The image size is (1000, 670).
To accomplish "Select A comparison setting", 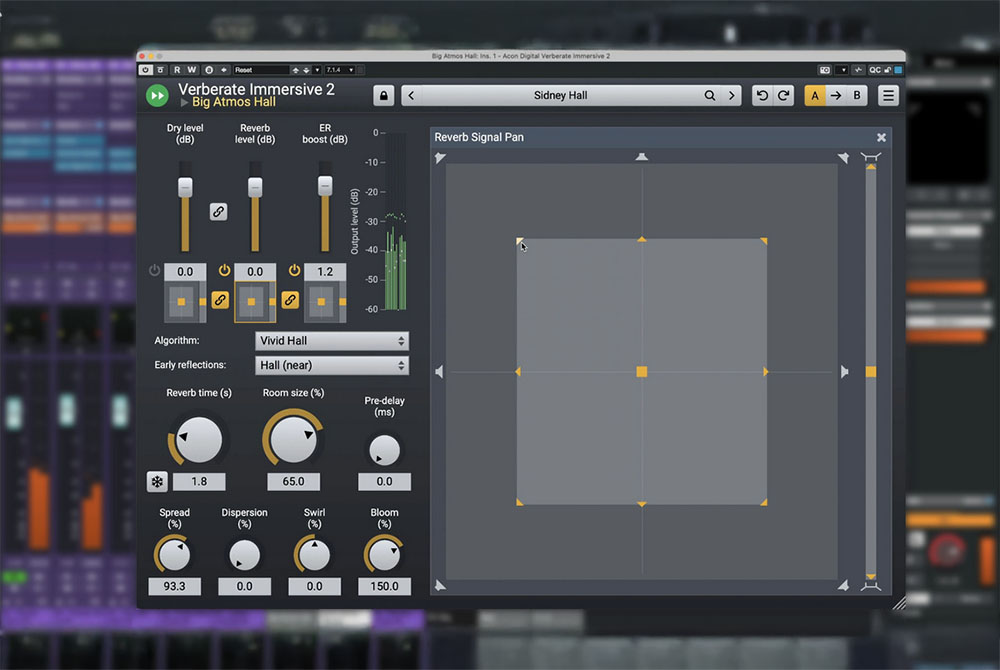I will (814, 96).
